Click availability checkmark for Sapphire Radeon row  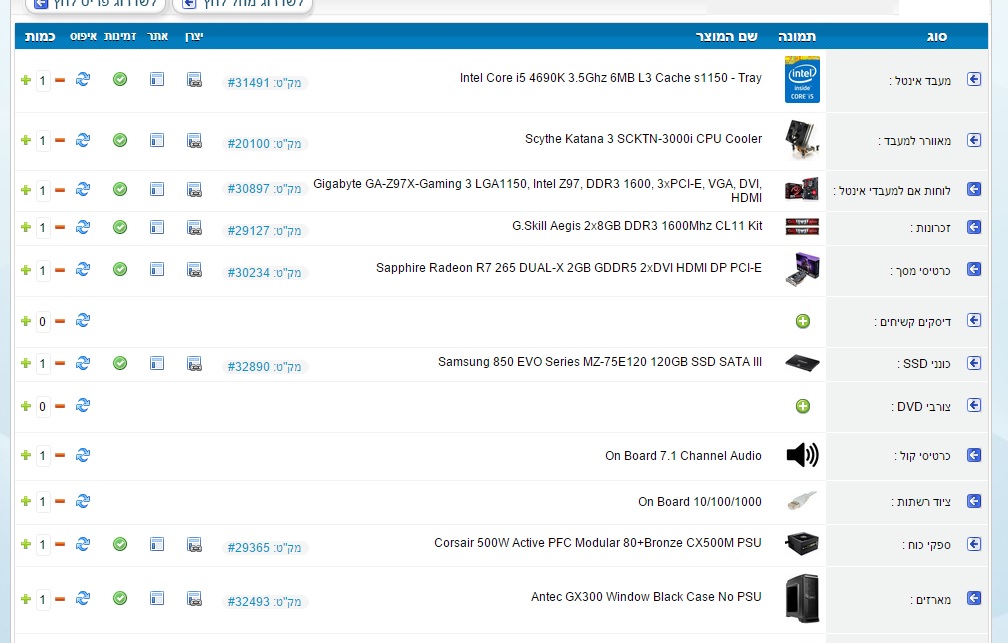click(x=120, y=269)
